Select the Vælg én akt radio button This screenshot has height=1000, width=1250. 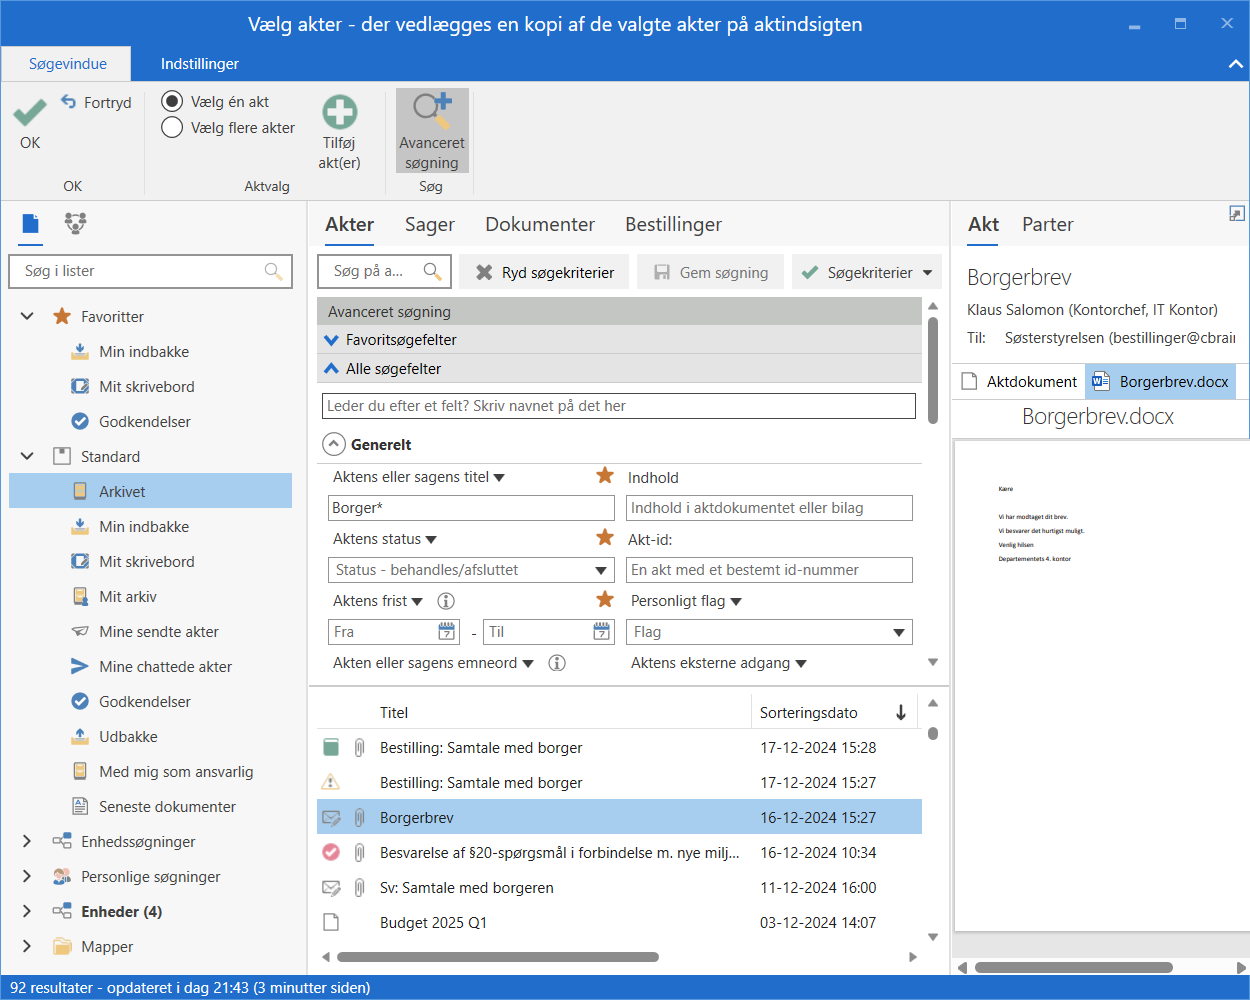(x=172, y=101)
